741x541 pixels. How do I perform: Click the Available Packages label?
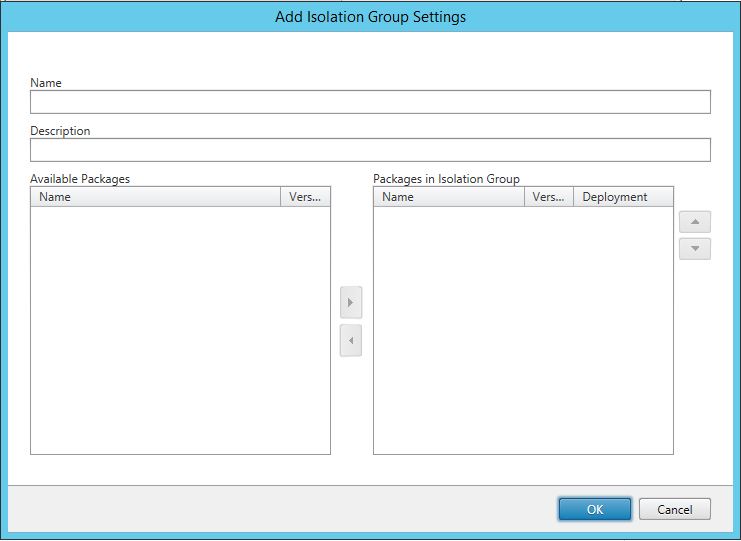pyautogui.click(x=80, y=179)
